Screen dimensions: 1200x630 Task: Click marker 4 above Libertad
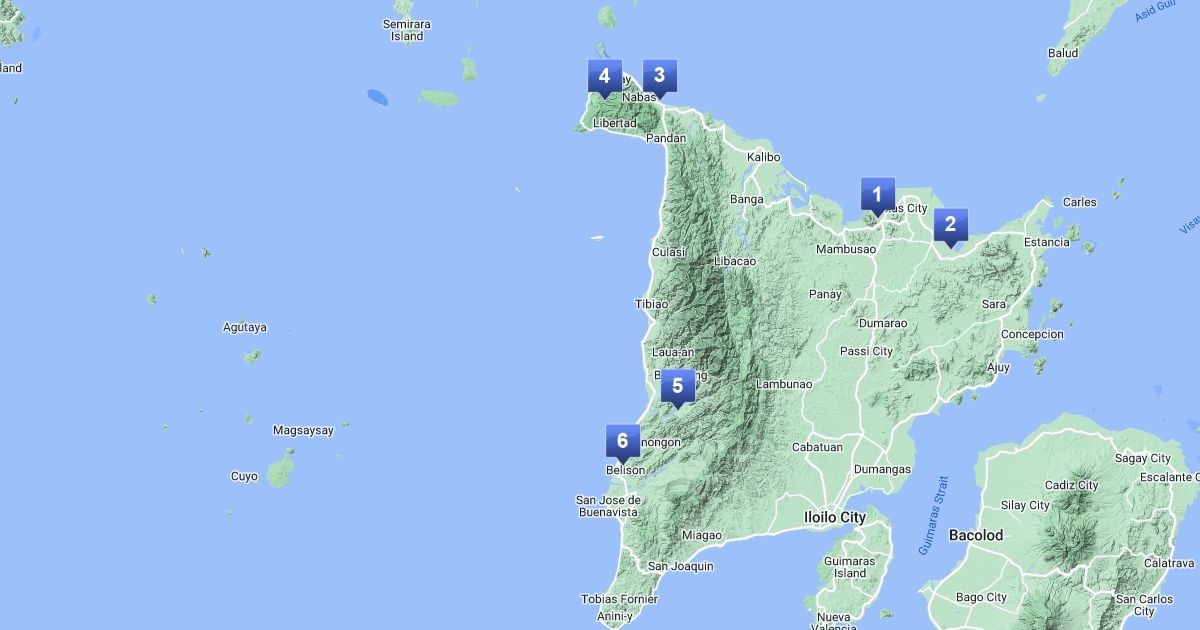point(604,76)
